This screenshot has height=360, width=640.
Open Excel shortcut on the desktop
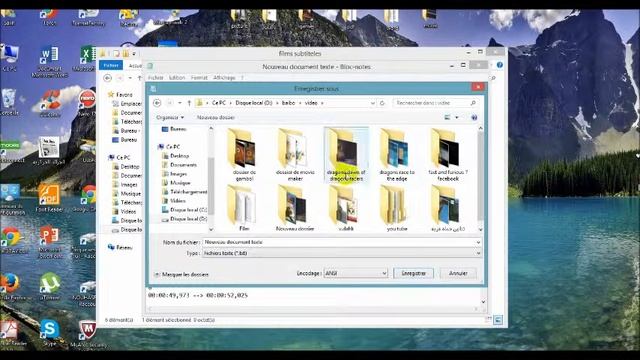[x=87, y=59]
